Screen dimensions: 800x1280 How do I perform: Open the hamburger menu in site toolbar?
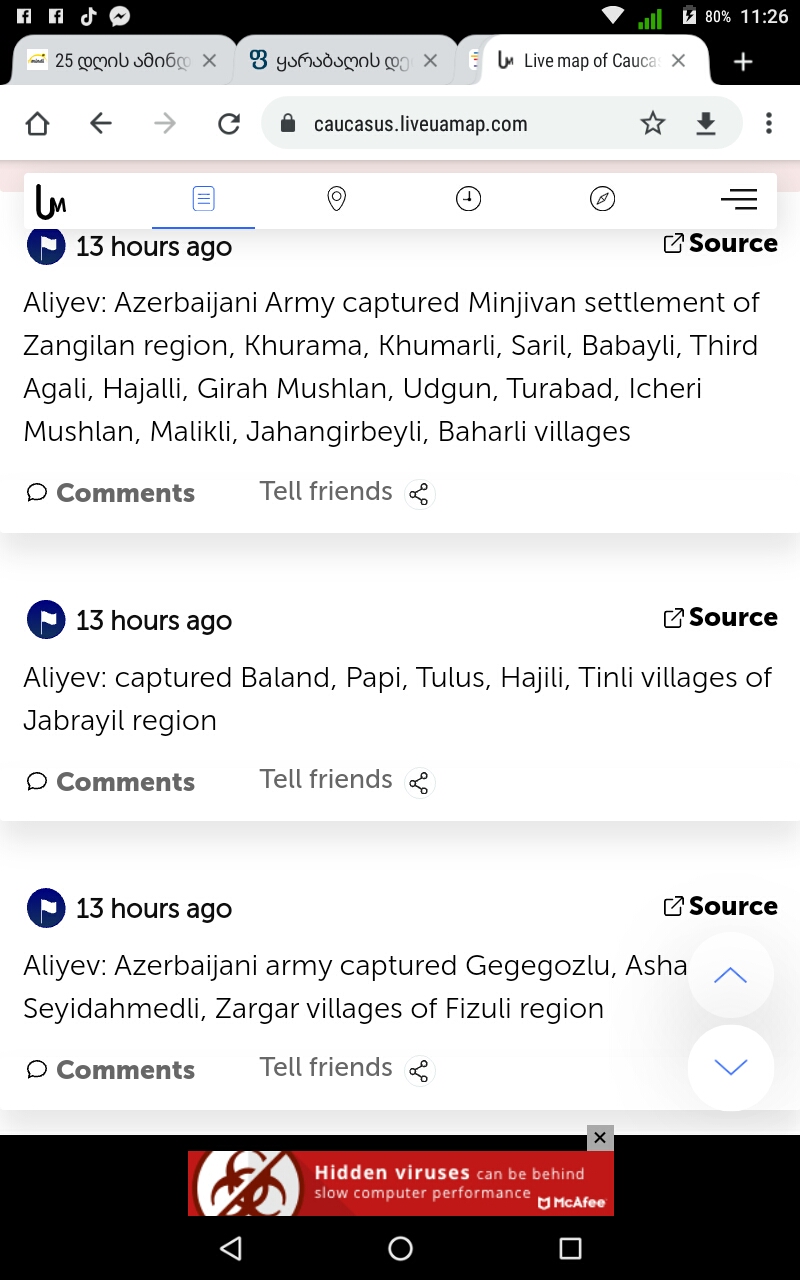click(738, 199)
